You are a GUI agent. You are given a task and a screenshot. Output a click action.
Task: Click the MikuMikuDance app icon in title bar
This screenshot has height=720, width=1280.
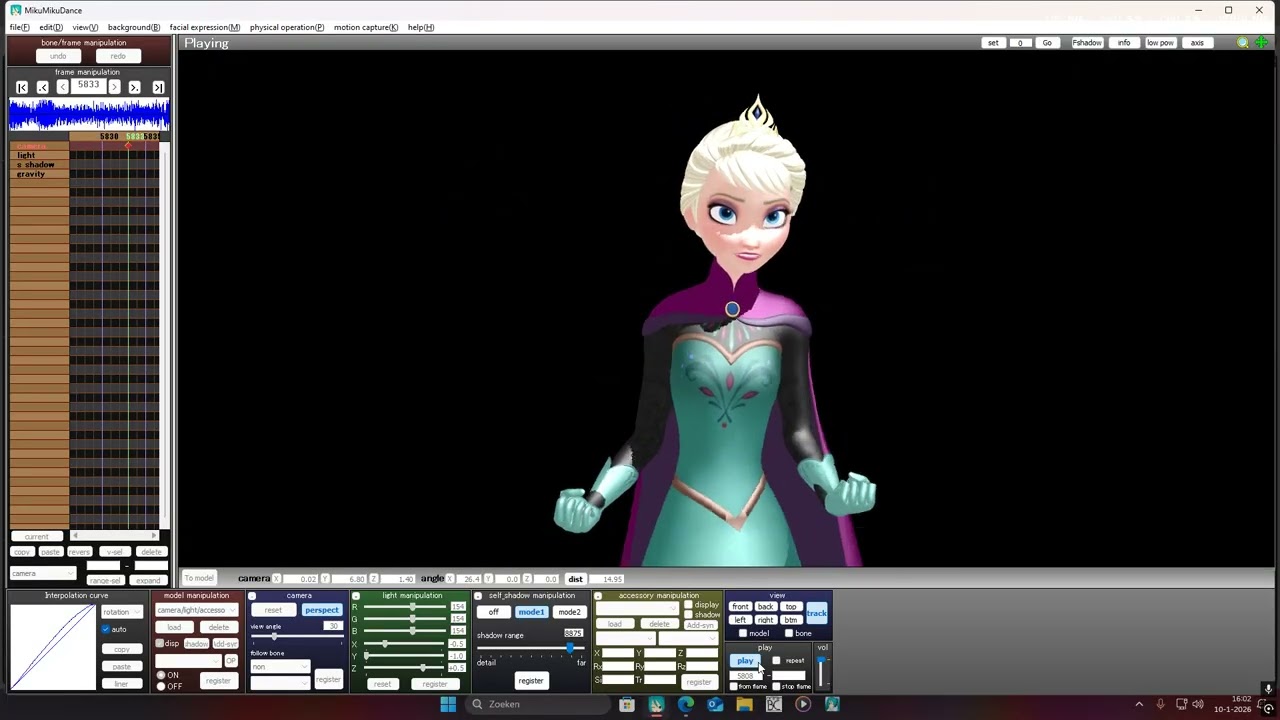[x=15, y=10]
